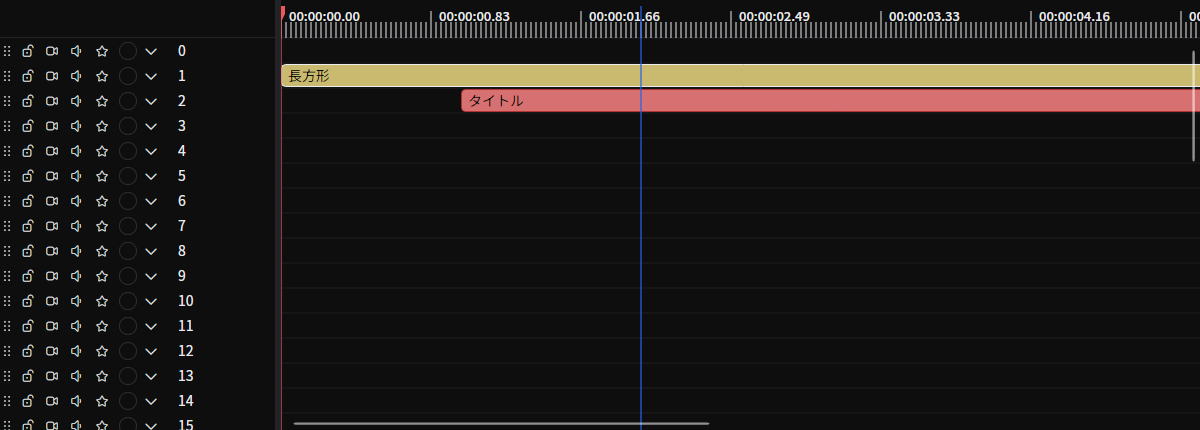The height and width of the screenshot is (430, 1200).
Task: Select the layer 14 number label
Action: [185, 401]
